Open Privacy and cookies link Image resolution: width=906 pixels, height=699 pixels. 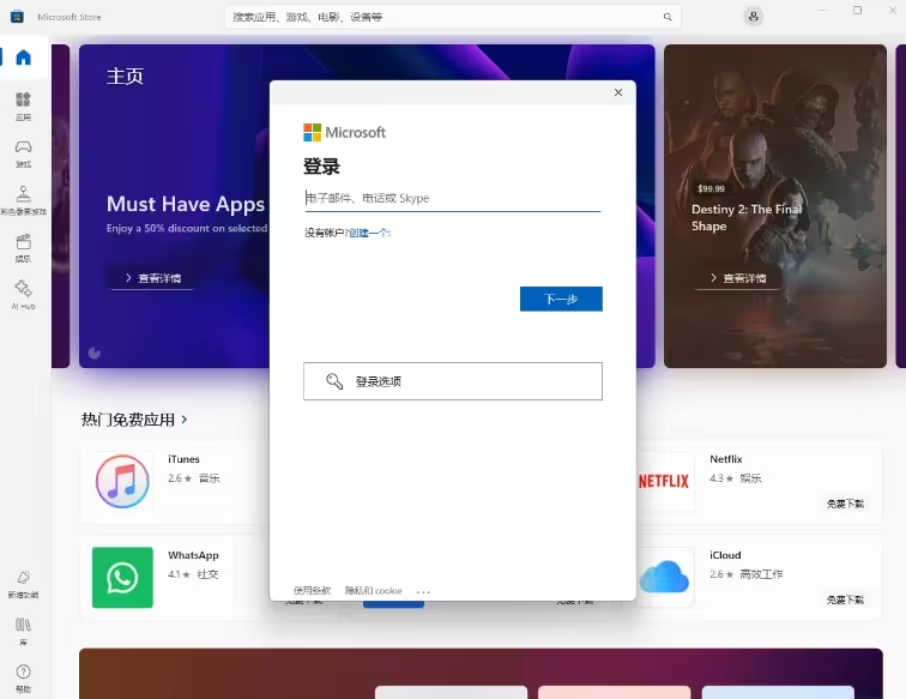(373, 590)
